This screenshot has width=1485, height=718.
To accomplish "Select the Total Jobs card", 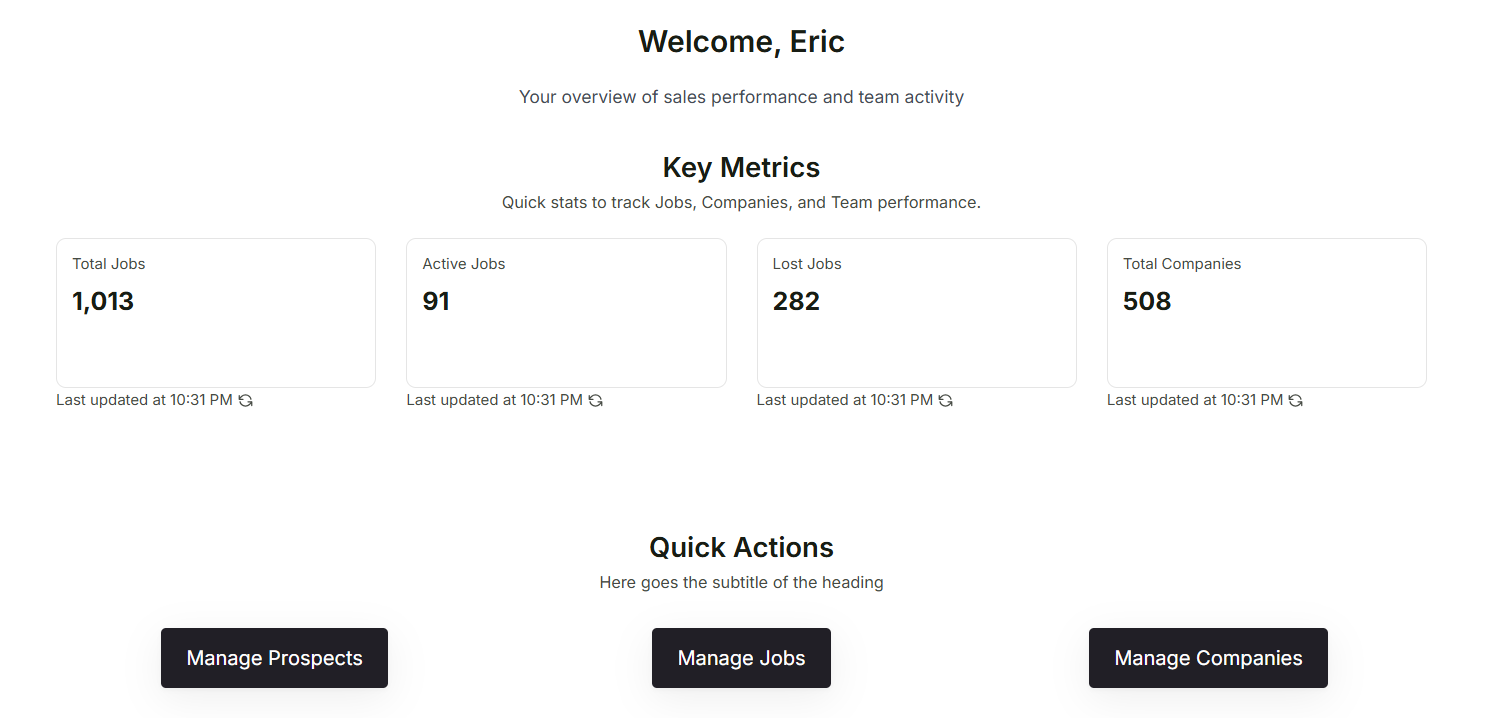I will [215, 312].
